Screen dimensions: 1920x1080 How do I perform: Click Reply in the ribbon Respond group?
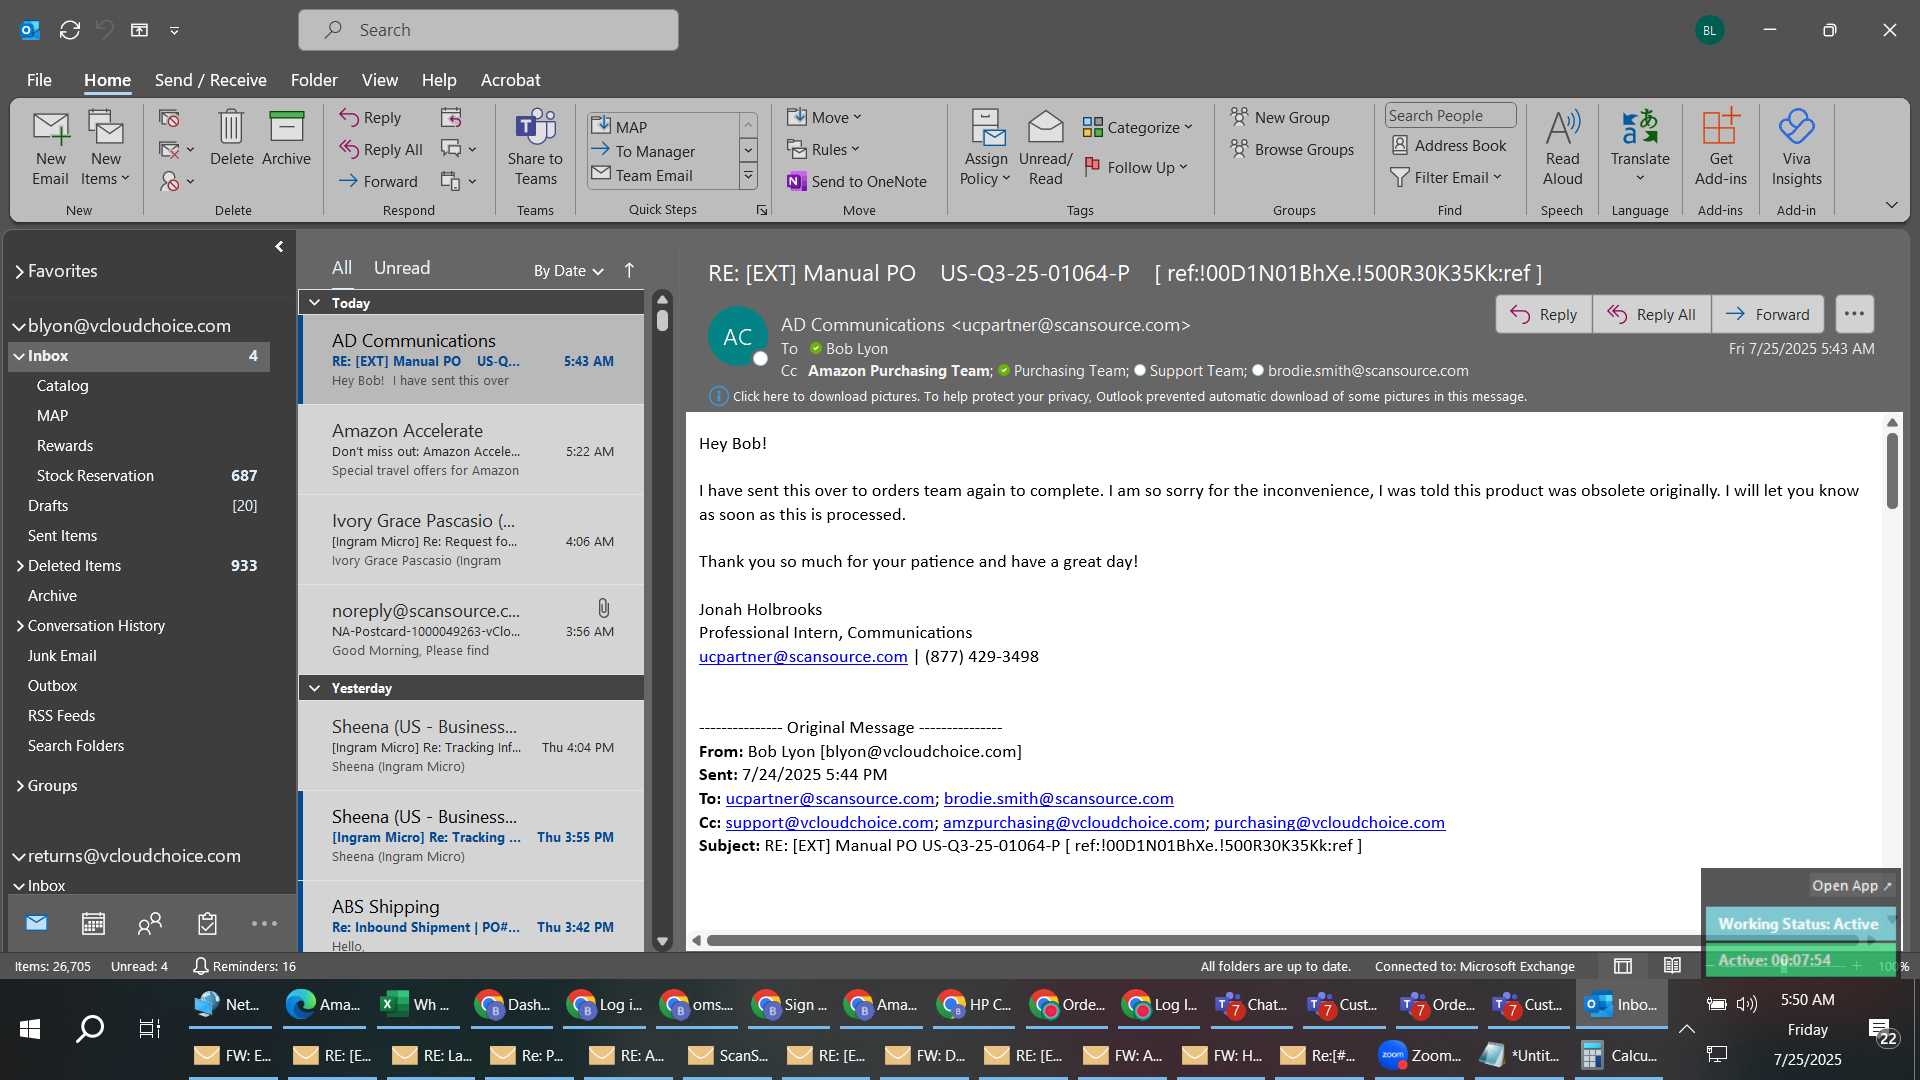[x=370, y=118]
